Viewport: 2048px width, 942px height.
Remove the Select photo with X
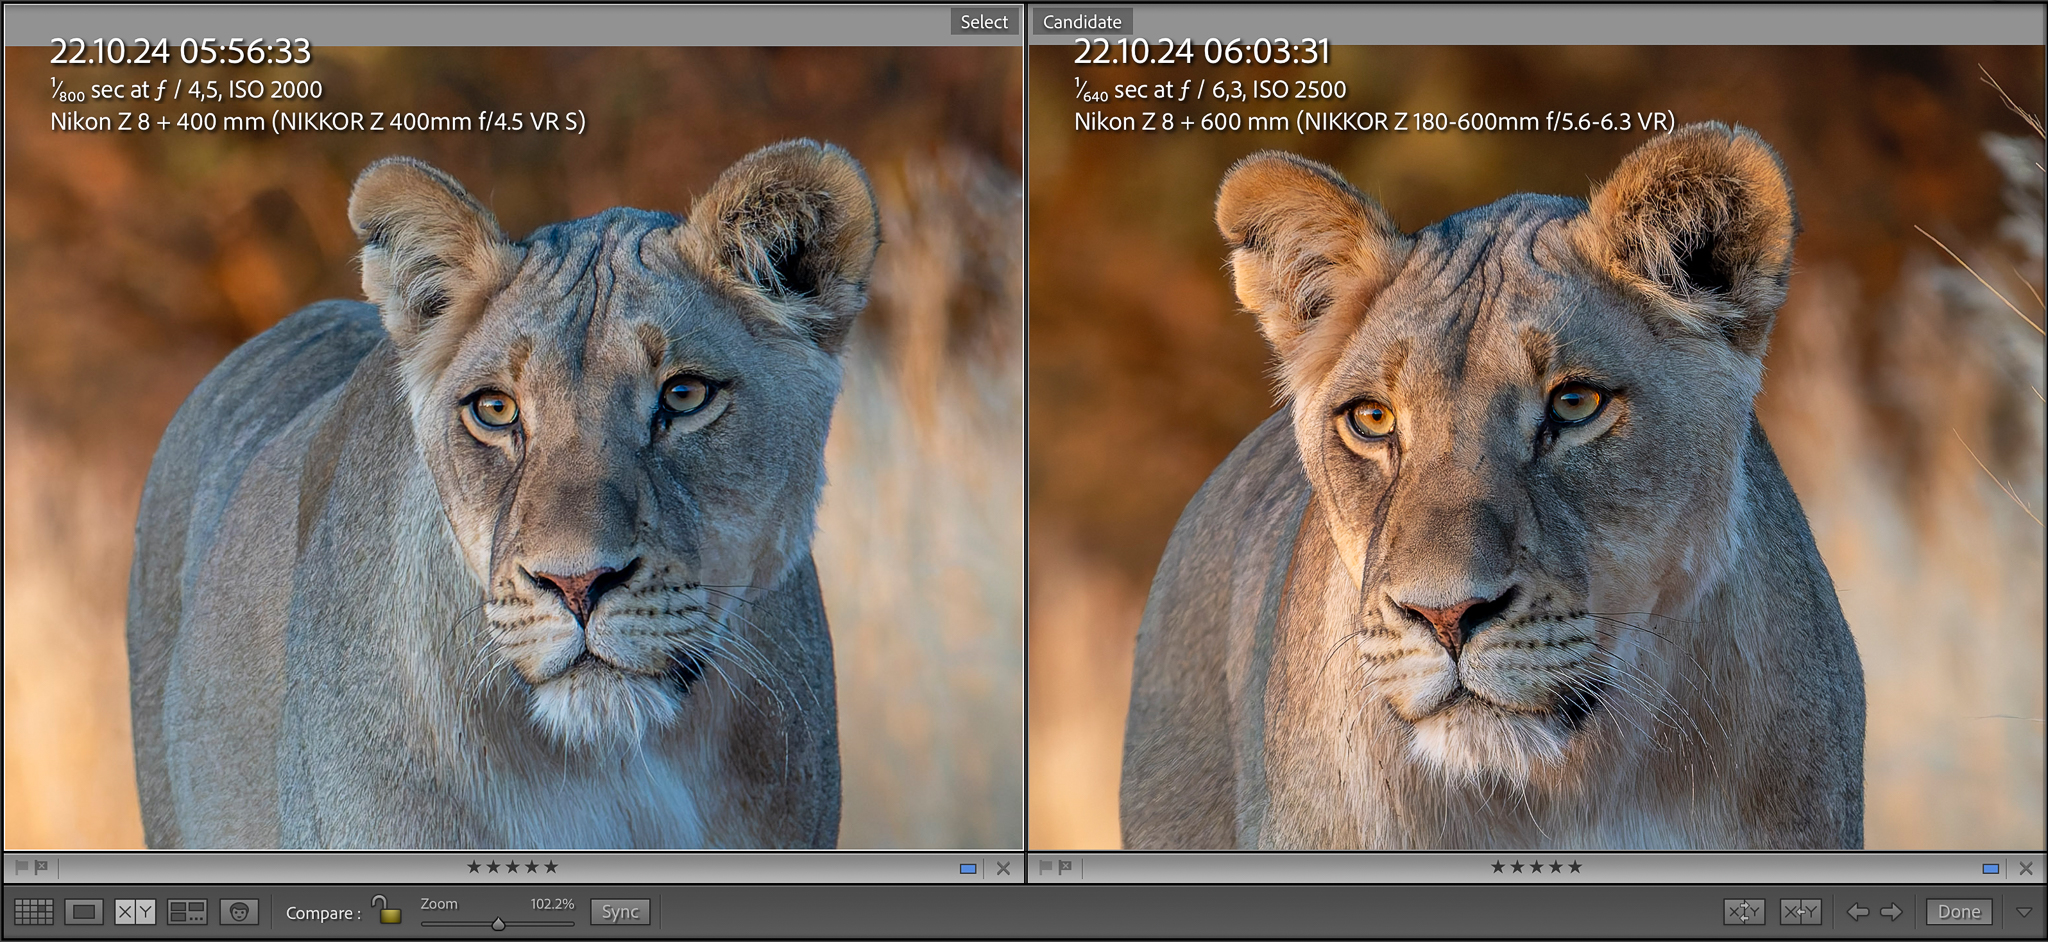(x=1003, y=869)
